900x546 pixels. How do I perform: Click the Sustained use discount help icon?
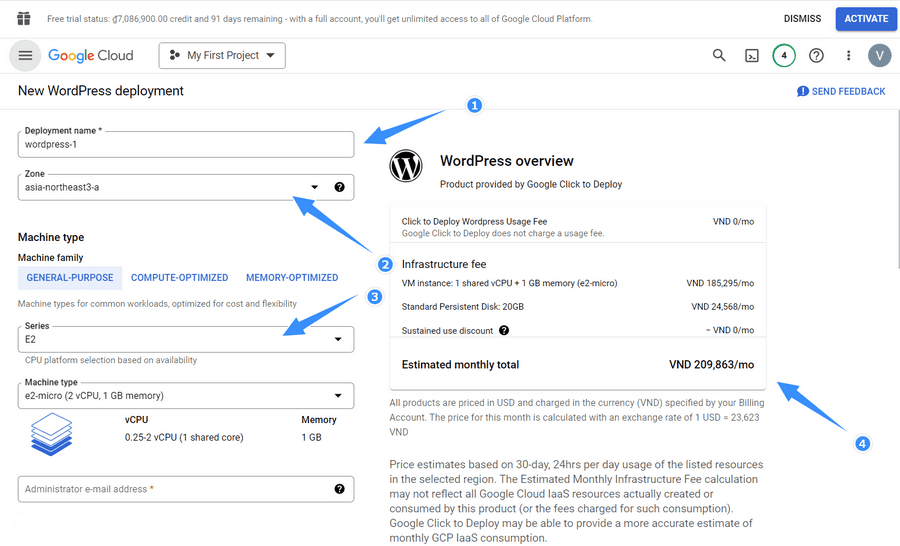[504, 330]
